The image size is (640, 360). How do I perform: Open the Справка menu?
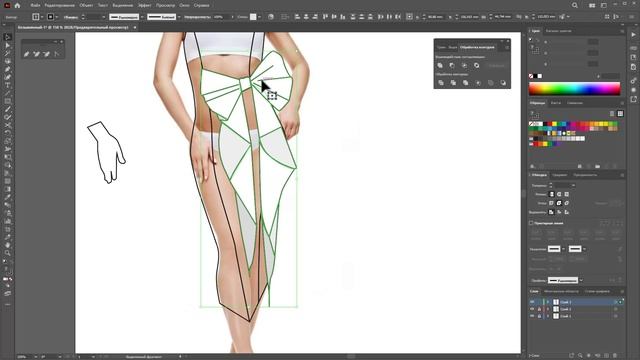pyautogui.click(x=202, y=5)
